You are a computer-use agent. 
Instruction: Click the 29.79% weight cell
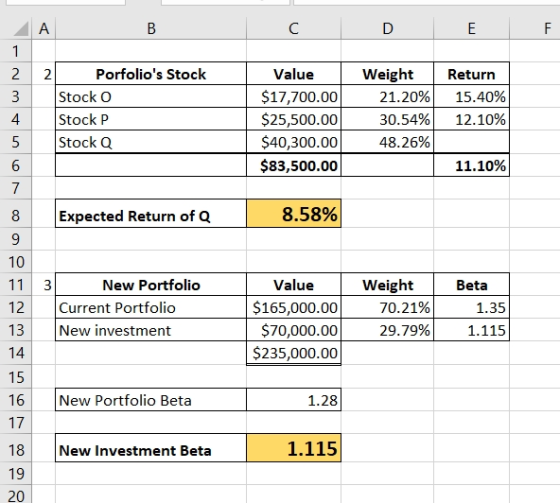coord(388,330)
